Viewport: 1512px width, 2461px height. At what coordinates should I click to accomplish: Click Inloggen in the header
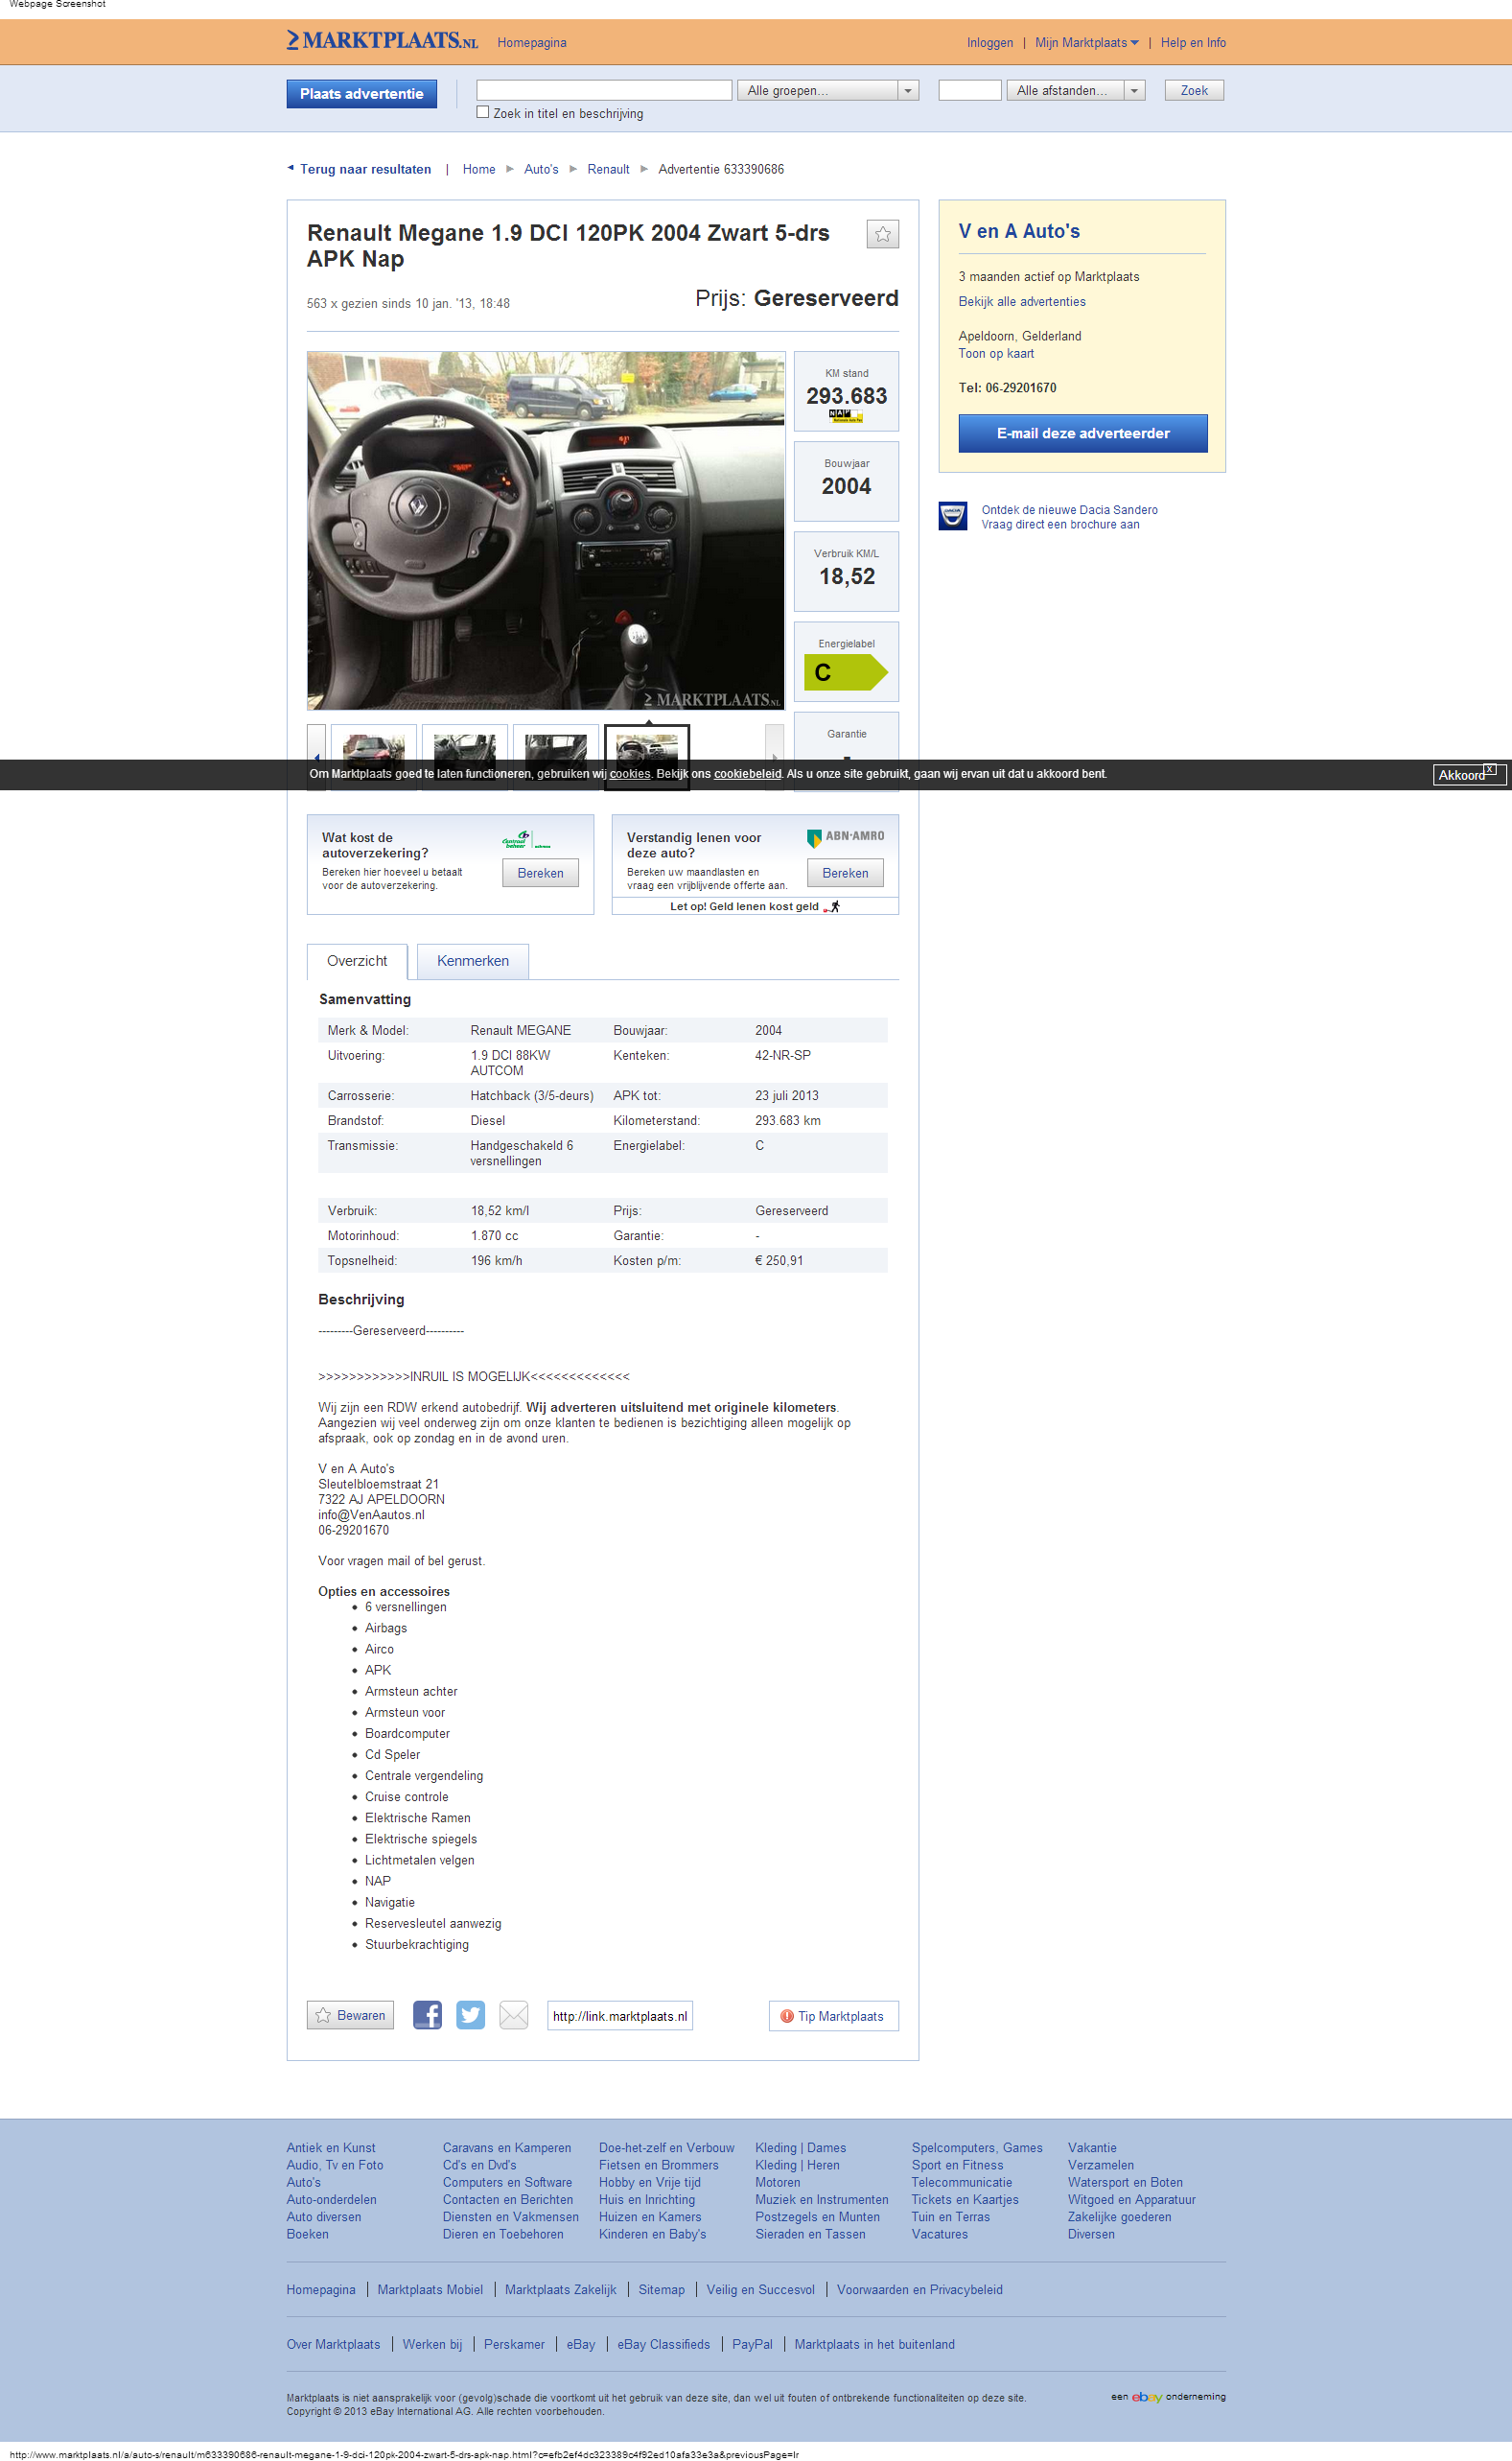[990, 42]
